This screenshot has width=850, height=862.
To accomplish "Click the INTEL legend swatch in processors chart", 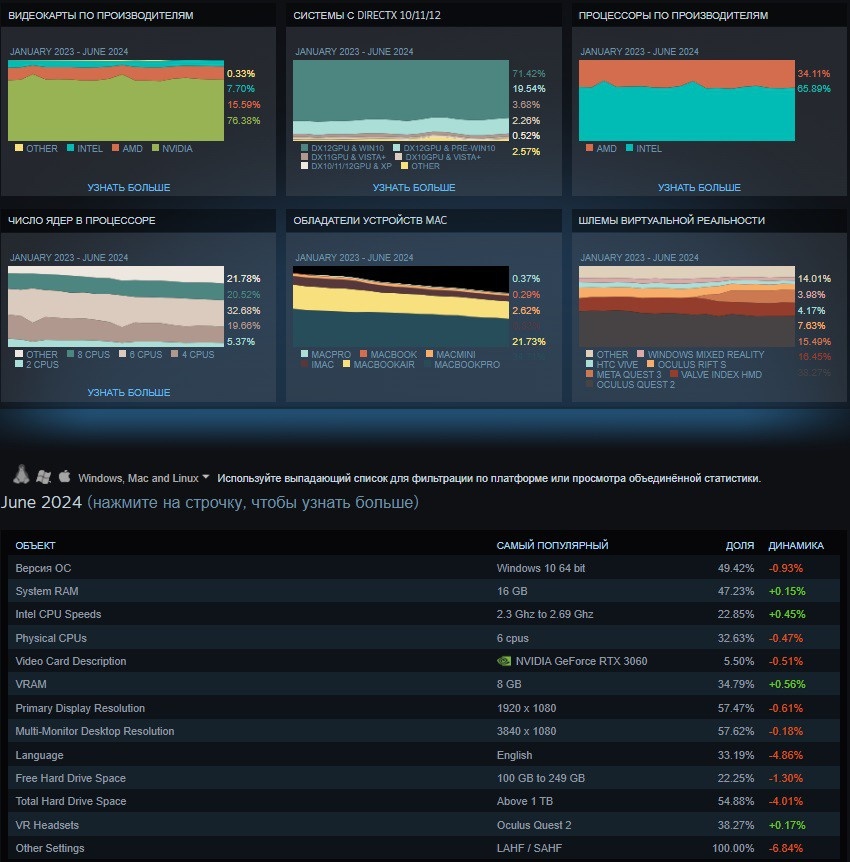I will (x=630, y=148).
